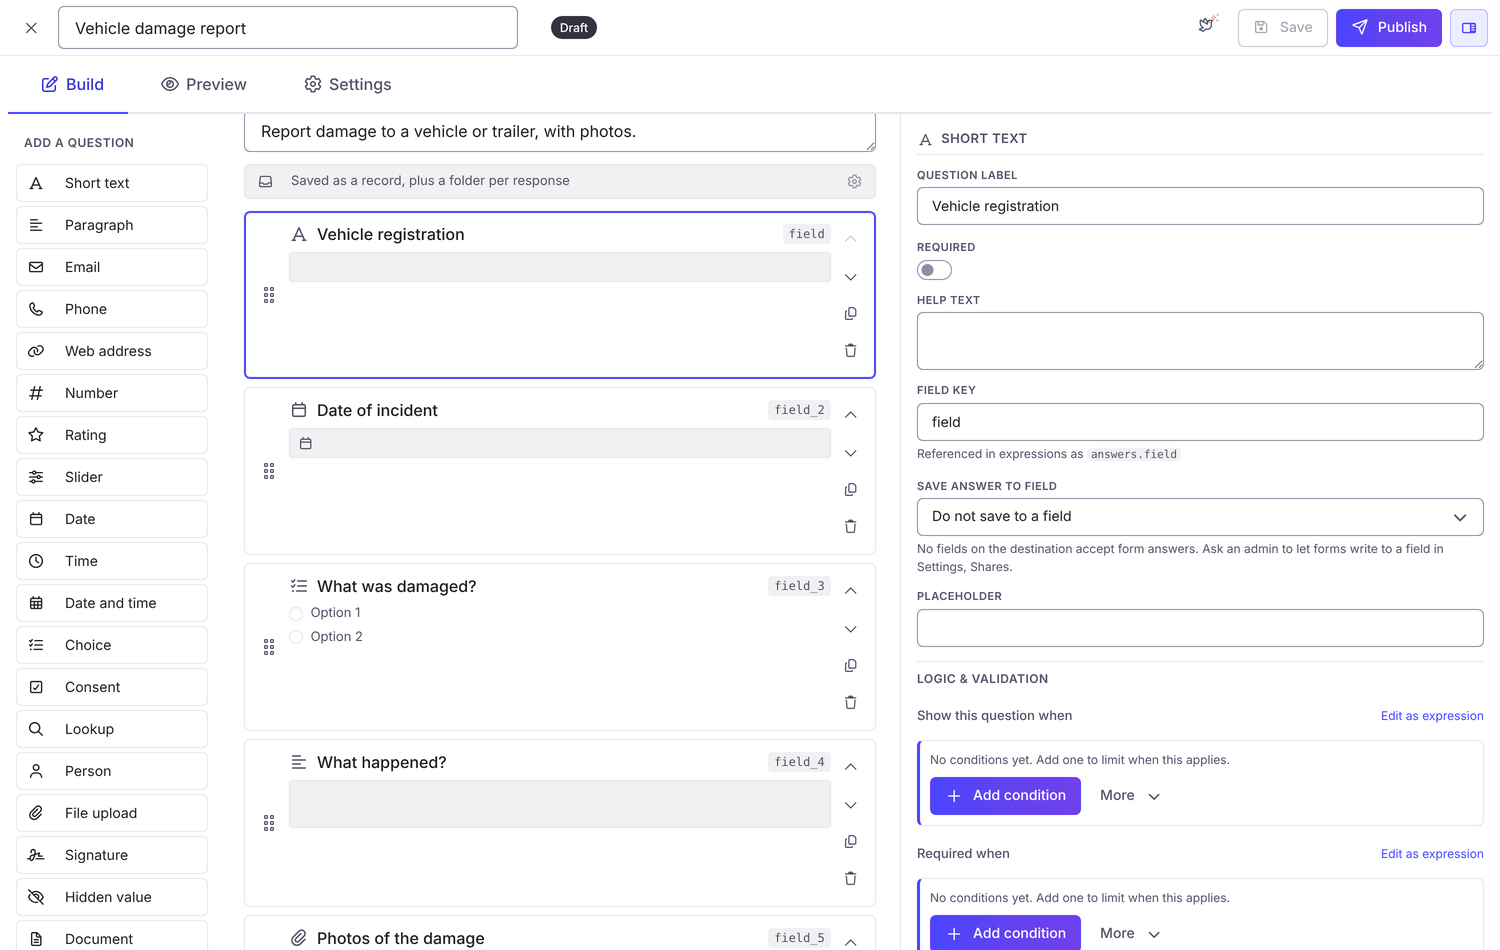Move Date of incident question up
The height and width of the screenshot is (950, 1500).
coord(851,414)
